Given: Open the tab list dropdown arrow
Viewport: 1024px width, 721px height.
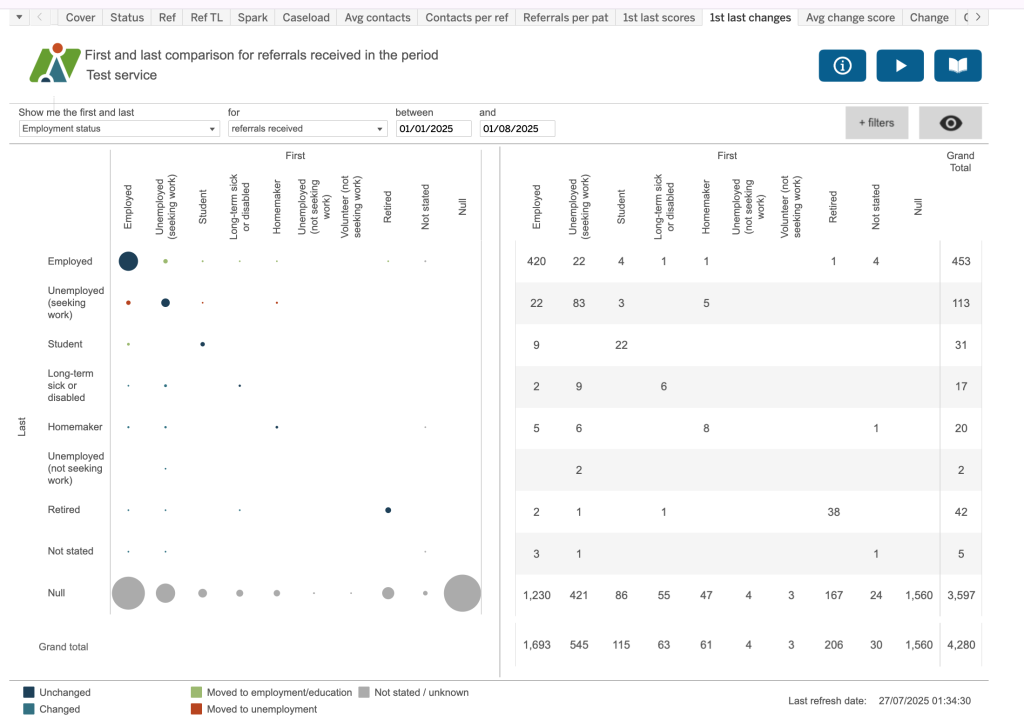Looking at the screenshot, I should tap(19, 17).
